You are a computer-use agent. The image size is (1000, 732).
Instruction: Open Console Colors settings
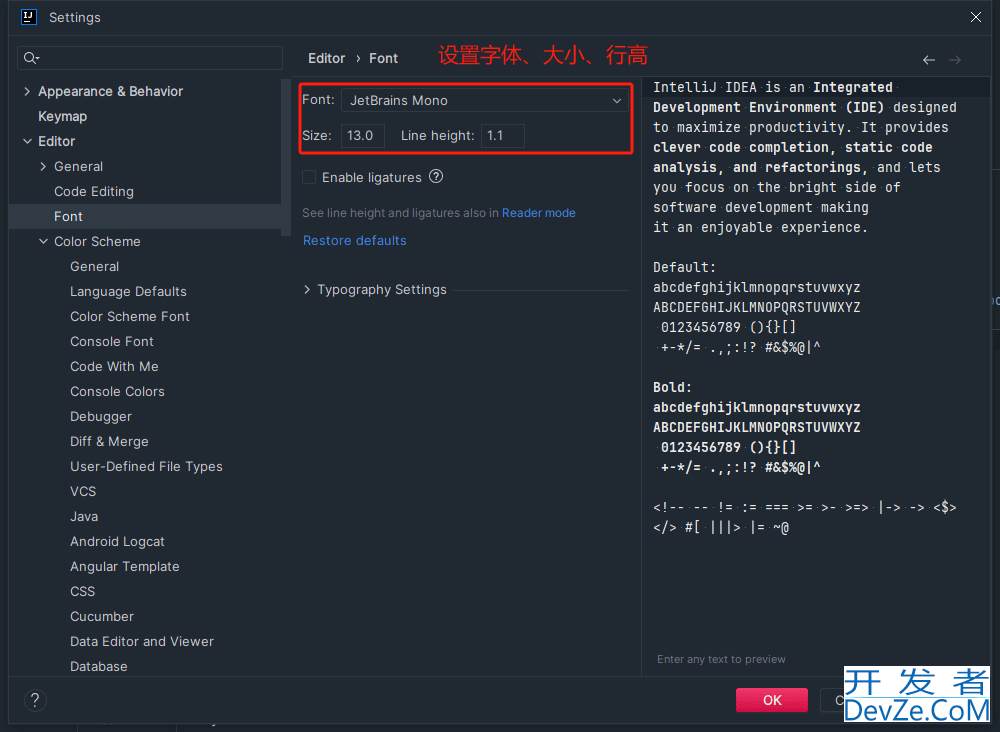pos(117,392)
